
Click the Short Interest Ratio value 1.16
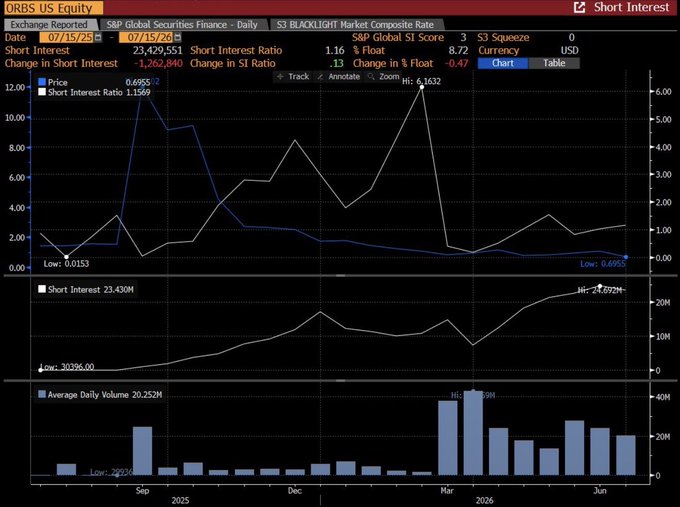point(334,51)
